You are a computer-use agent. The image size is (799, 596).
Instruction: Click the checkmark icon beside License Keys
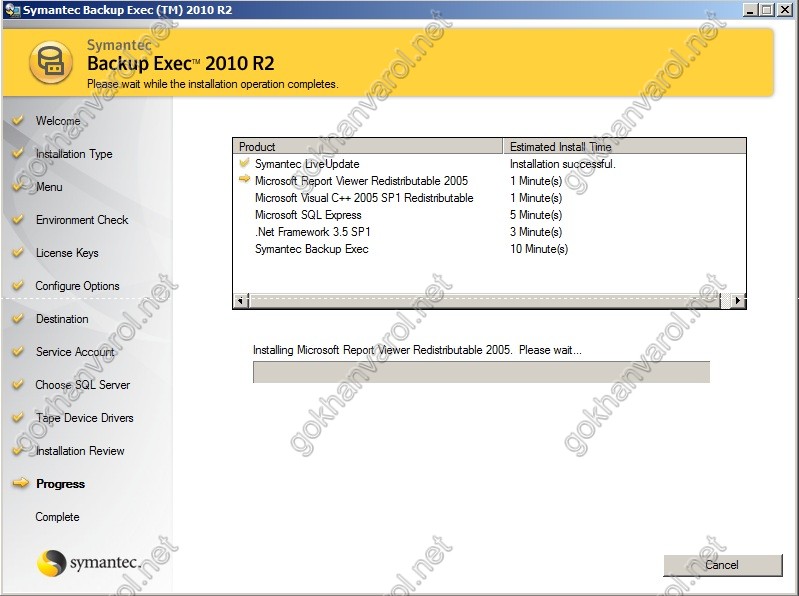(x=17, y=253)
